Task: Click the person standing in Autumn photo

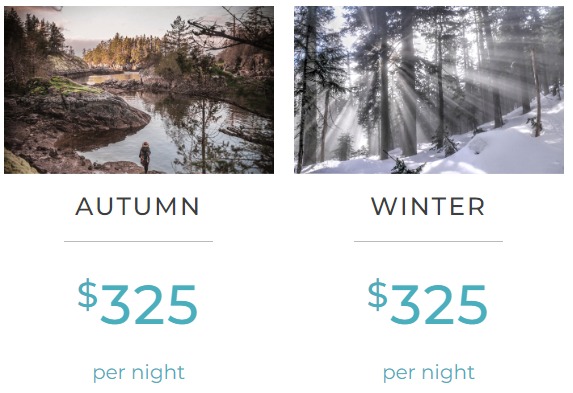Action: (x=145, y=157)
